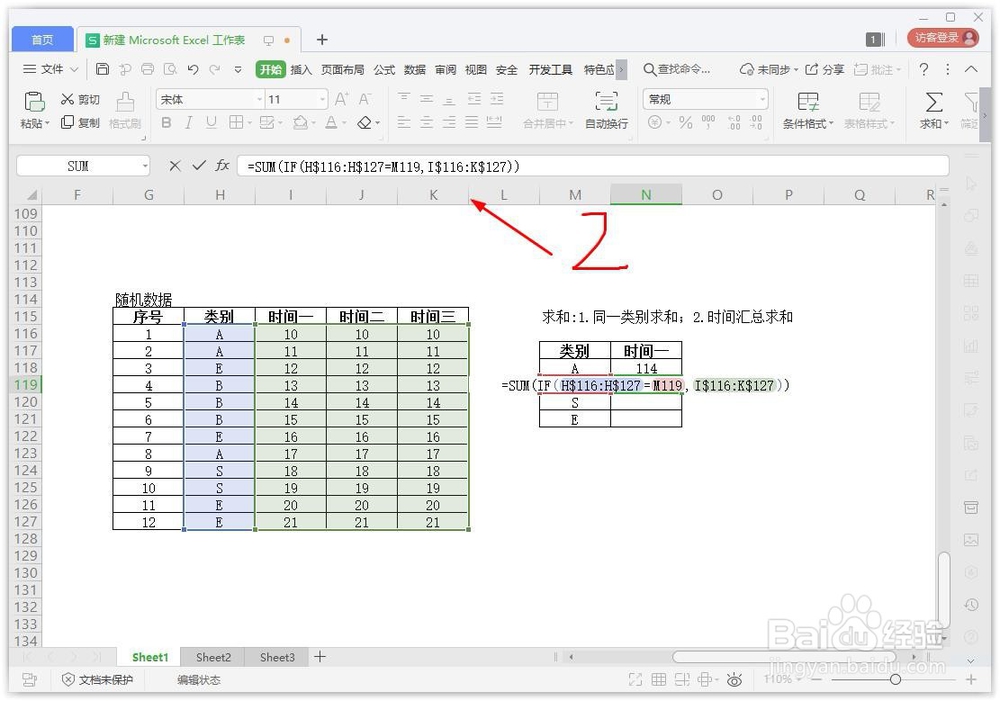
Task: Open the font name dropdown (宋体)
Action: point(260,100)
